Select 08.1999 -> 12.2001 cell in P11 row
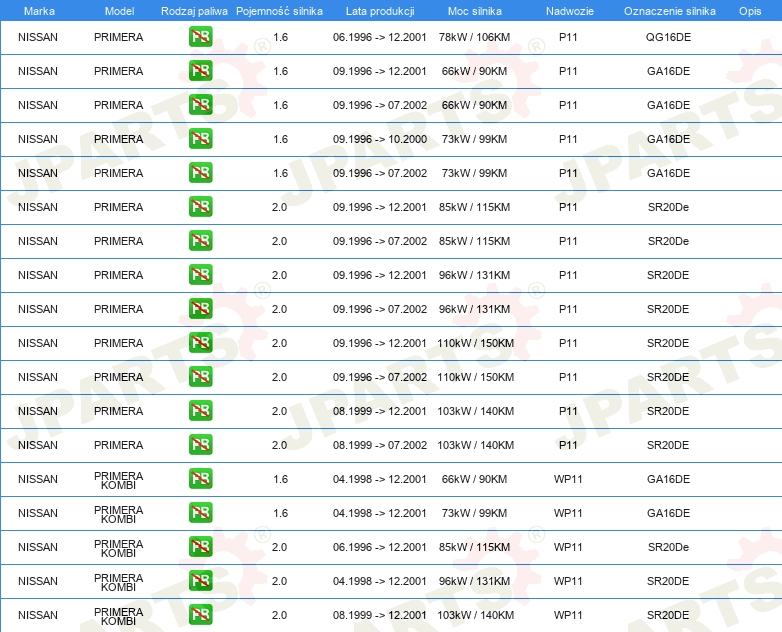This screenshot has height=632, width=782. point(380,411)
